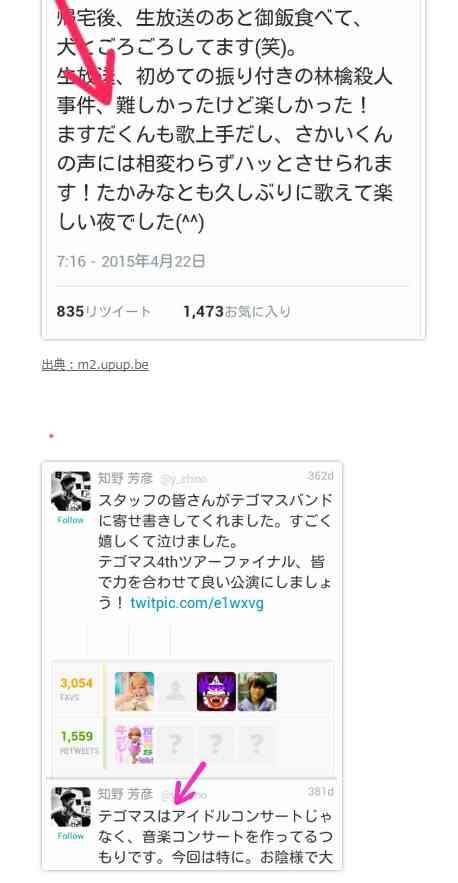Click the 7:16 - 2015年4月22日 timestamp
Image resolution: width=458 pixels, height=883 pixels.
(x=131, y=261)
